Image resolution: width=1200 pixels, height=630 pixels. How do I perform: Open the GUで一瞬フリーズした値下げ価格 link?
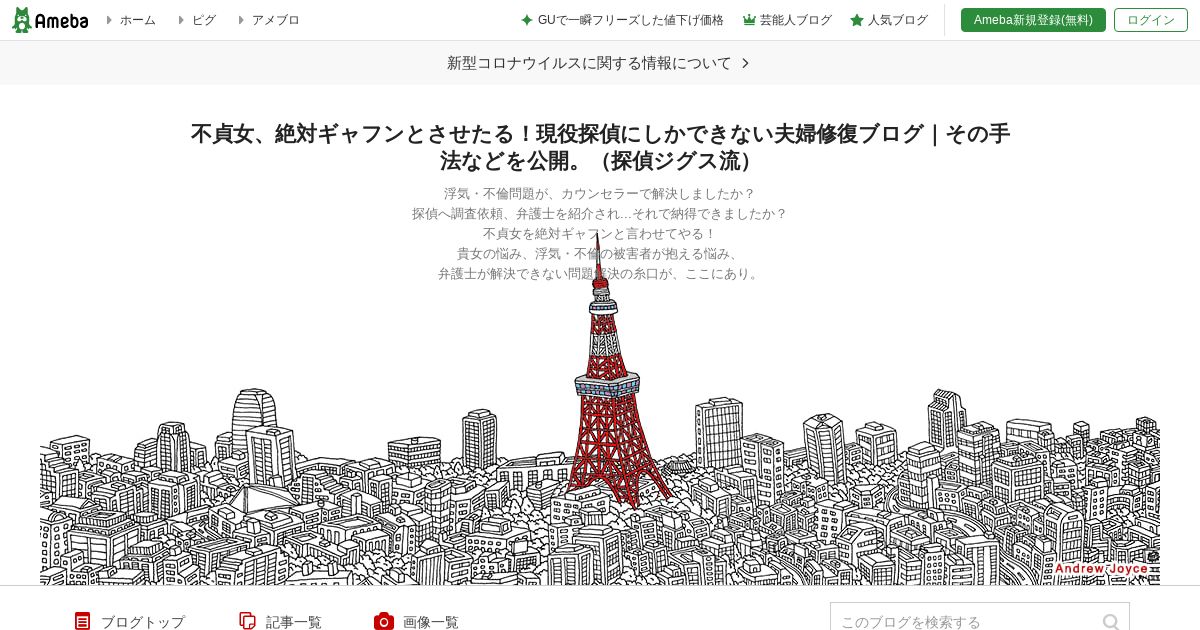630,20
